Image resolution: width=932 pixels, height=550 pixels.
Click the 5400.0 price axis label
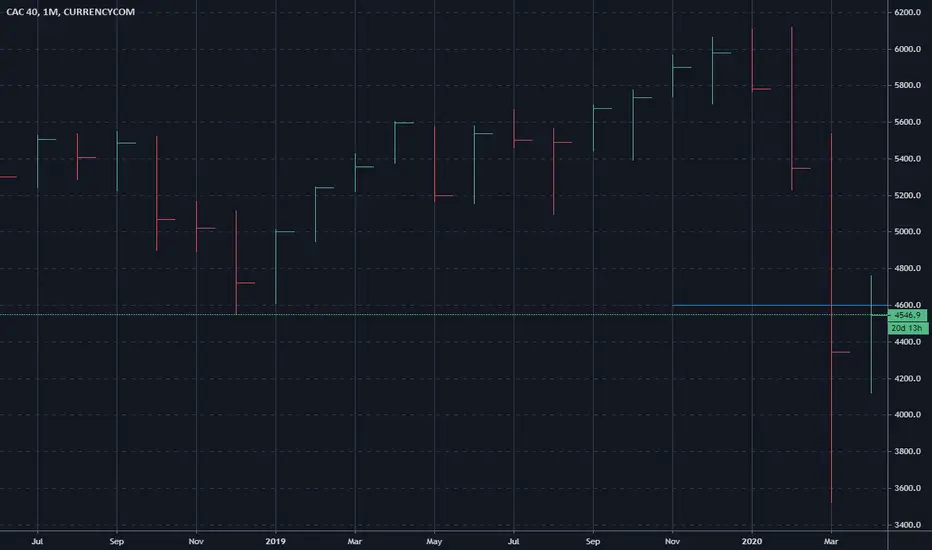907,159
